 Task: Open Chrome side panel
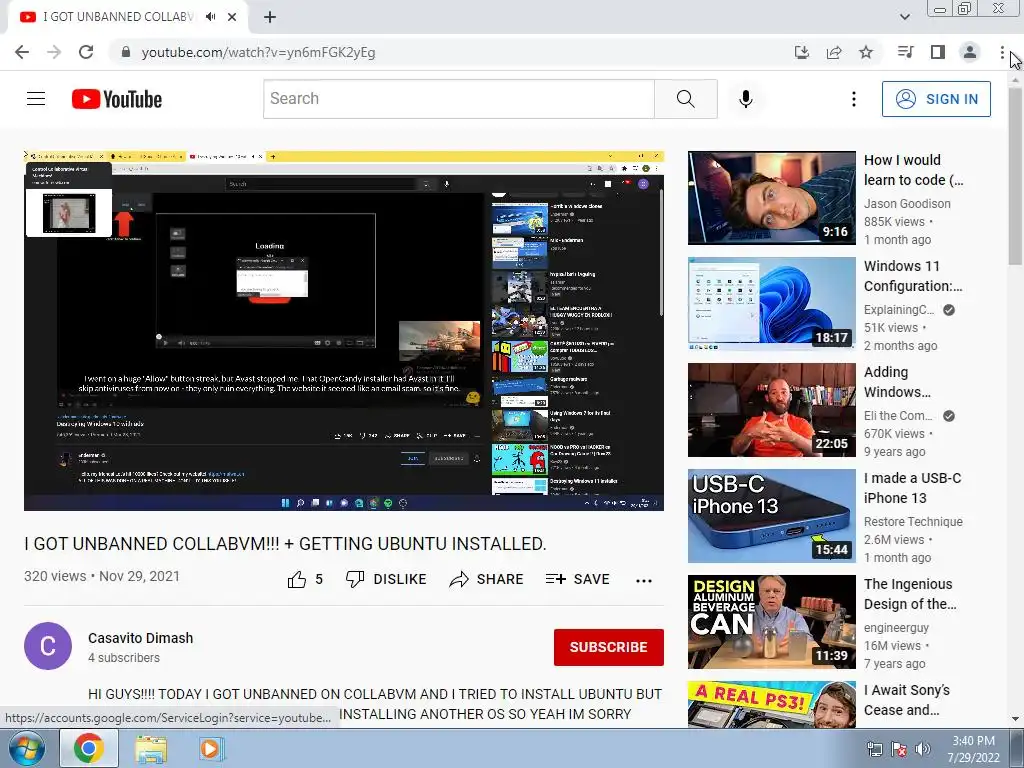[x=938, y=52]
